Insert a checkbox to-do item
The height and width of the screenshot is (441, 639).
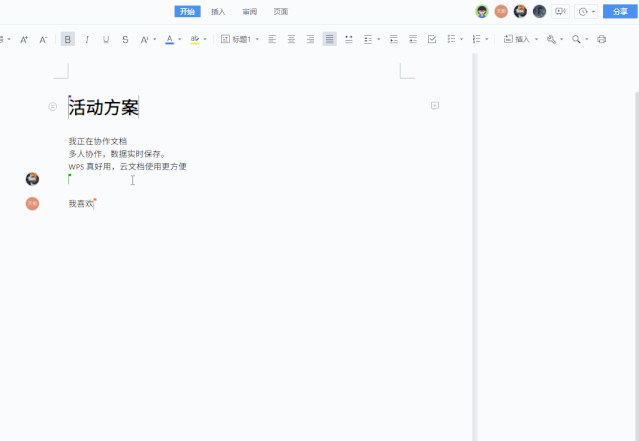(432, 40)
